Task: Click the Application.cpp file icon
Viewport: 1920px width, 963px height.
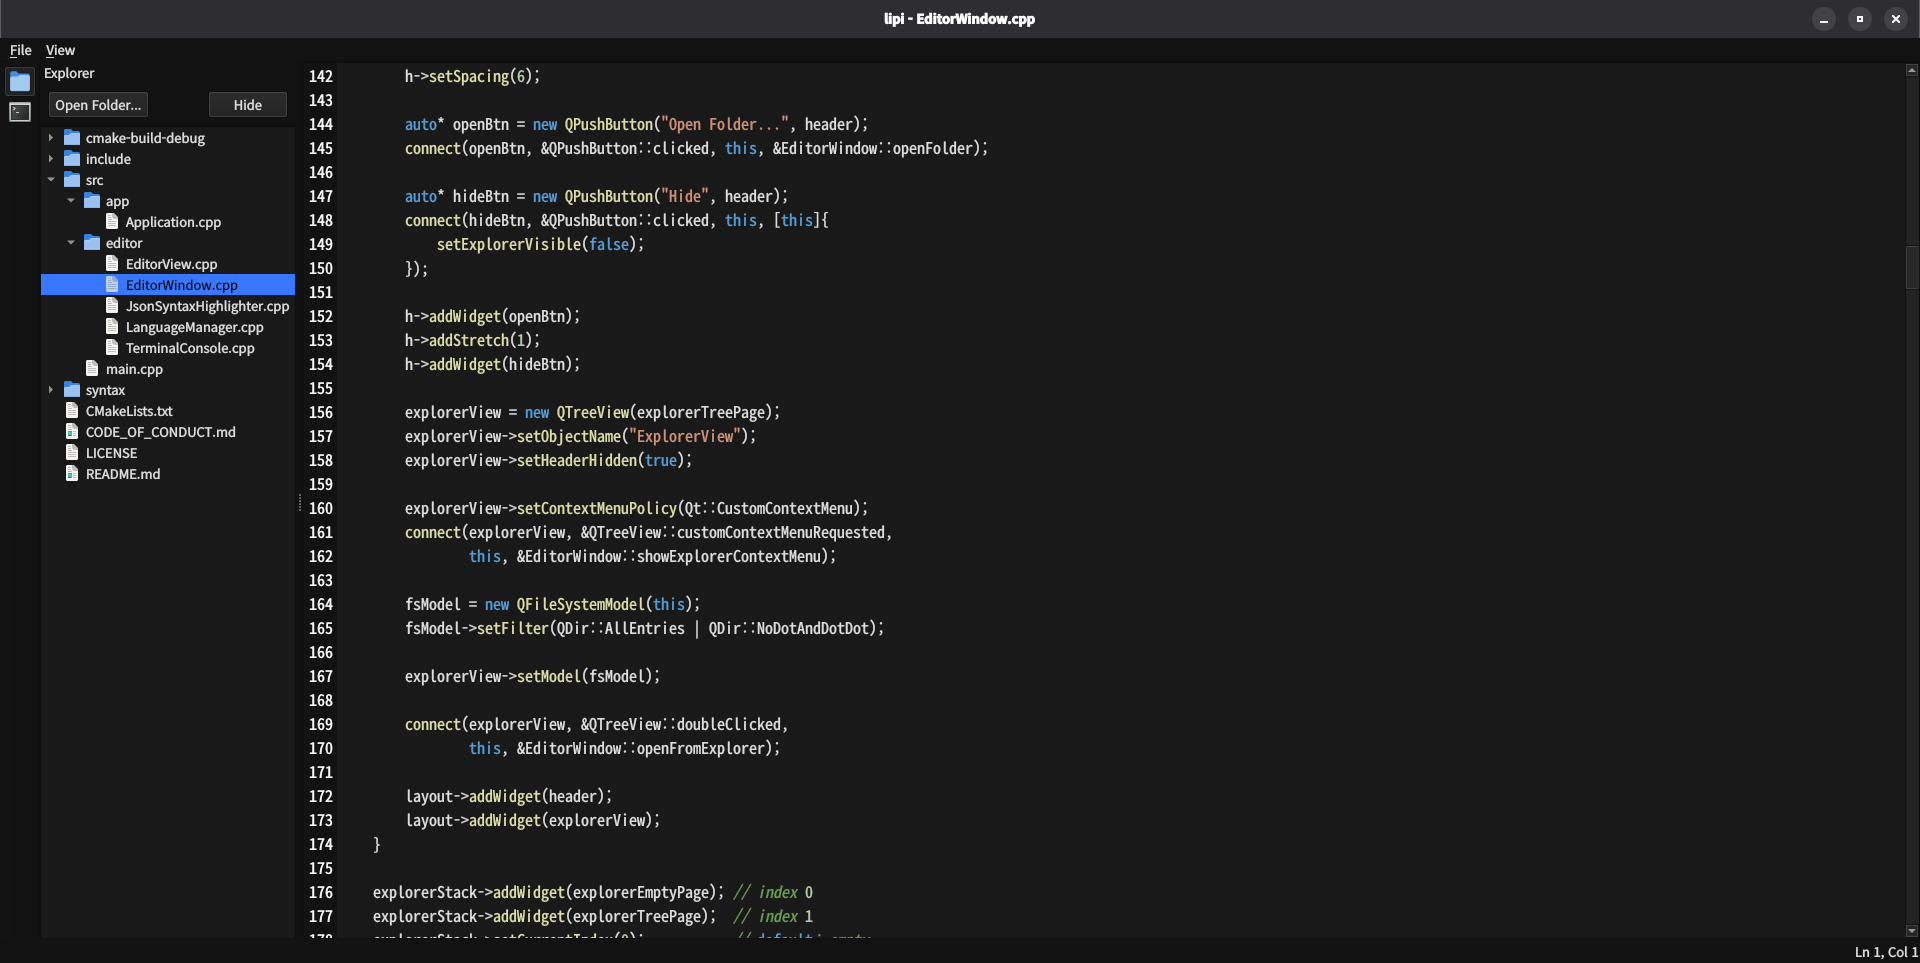Action: (112, 222)
